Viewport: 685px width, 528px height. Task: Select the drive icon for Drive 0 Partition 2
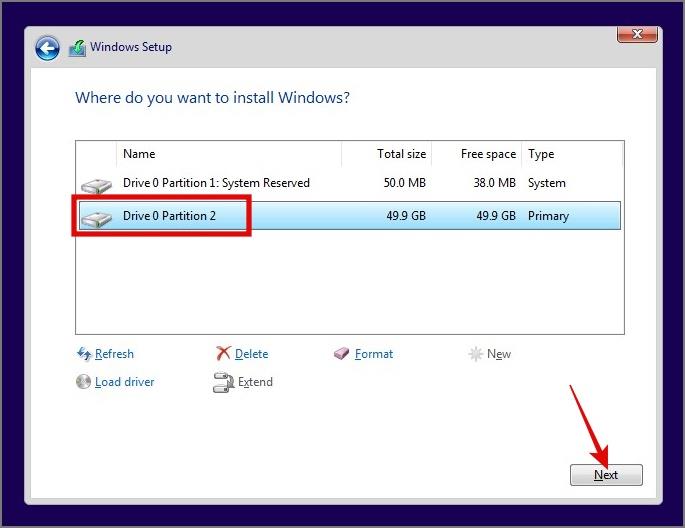coord(97,219)
